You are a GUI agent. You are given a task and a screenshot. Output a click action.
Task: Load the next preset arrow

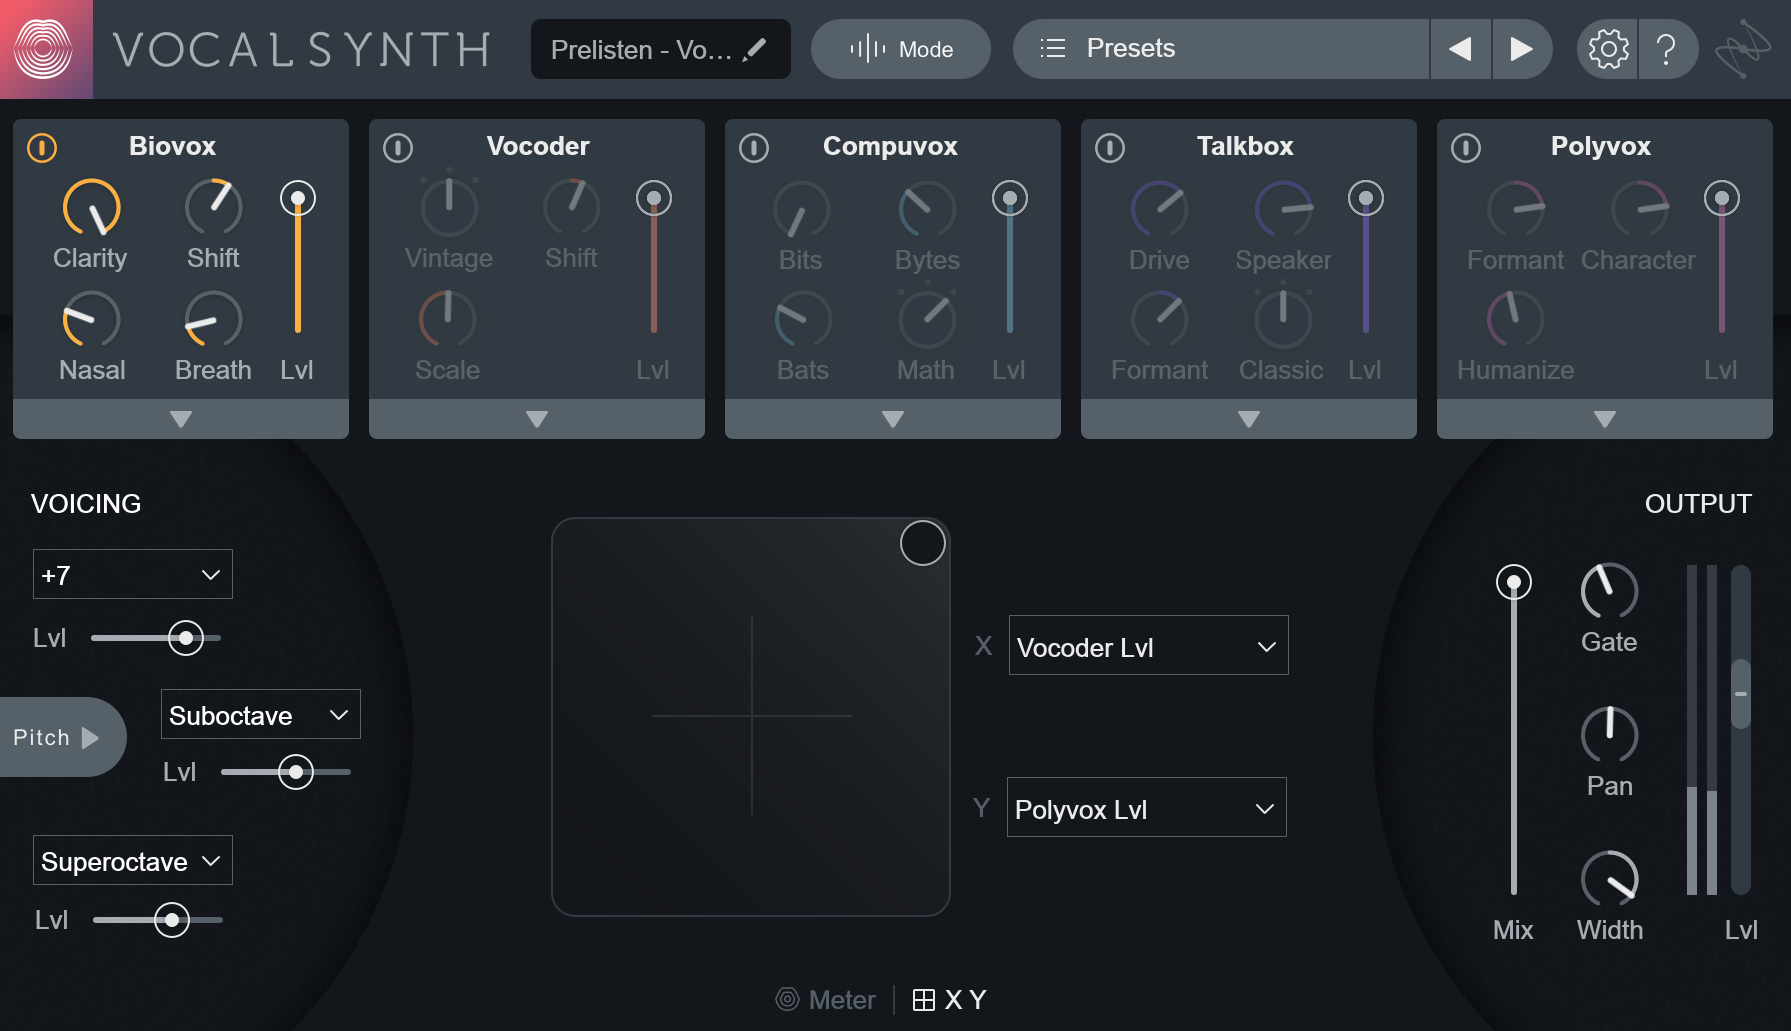[x=1522, y=49]
